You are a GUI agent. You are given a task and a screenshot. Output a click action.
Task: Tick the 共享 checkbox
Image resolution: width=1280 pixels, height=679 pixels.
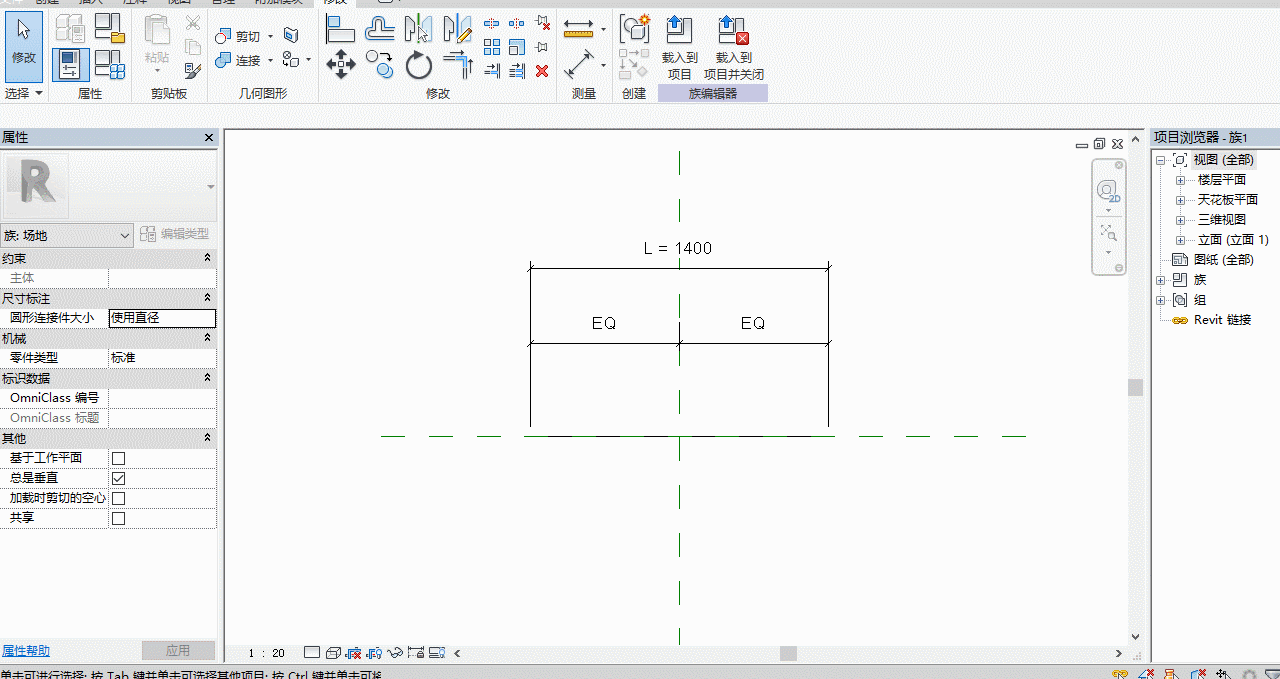click(118, 518)
